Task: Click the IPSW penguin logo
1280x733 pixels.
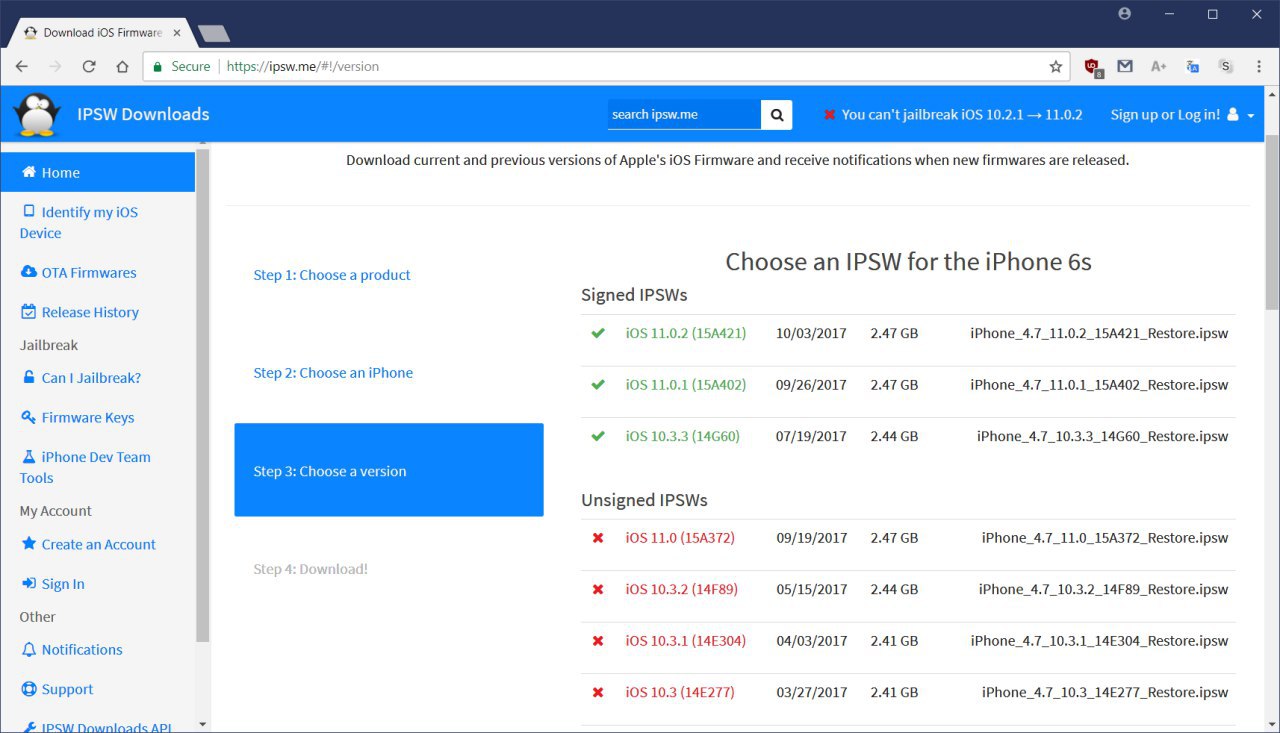Action: coord(38,114)
